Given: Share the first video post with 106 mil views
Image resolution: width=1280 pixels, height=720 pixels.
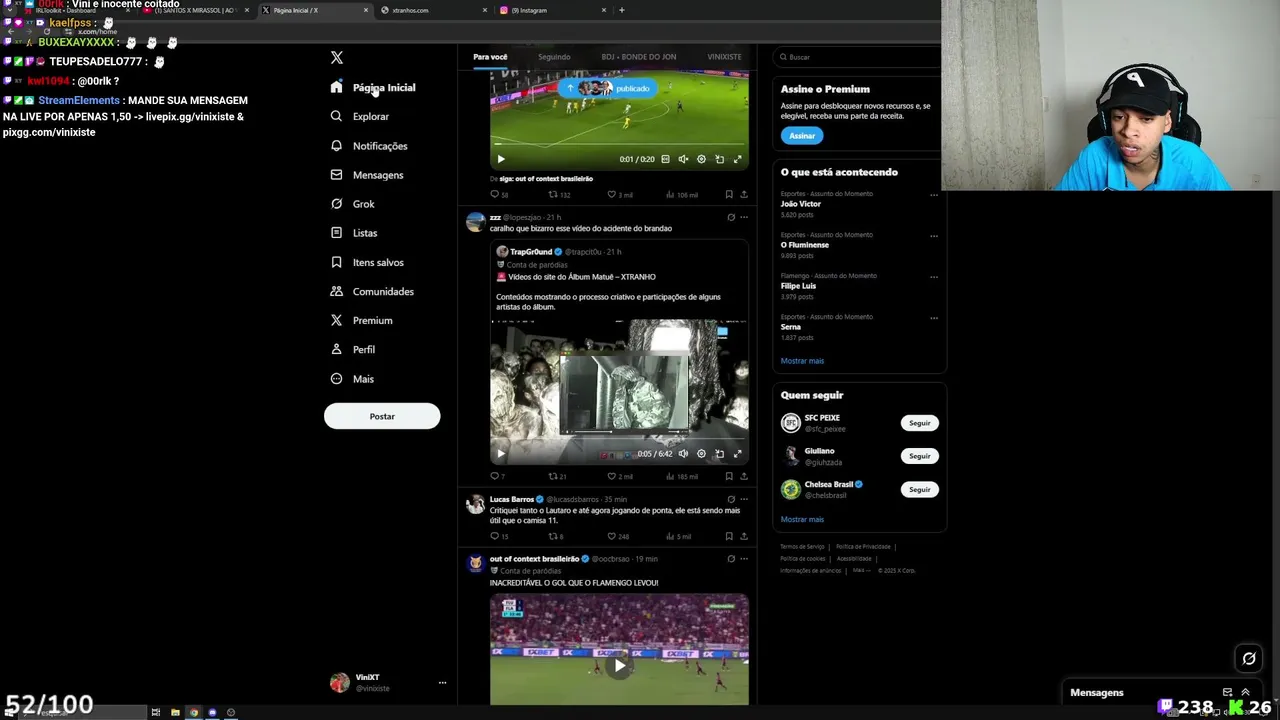Looking at the screenshot, I should click(x=743, y=194).
